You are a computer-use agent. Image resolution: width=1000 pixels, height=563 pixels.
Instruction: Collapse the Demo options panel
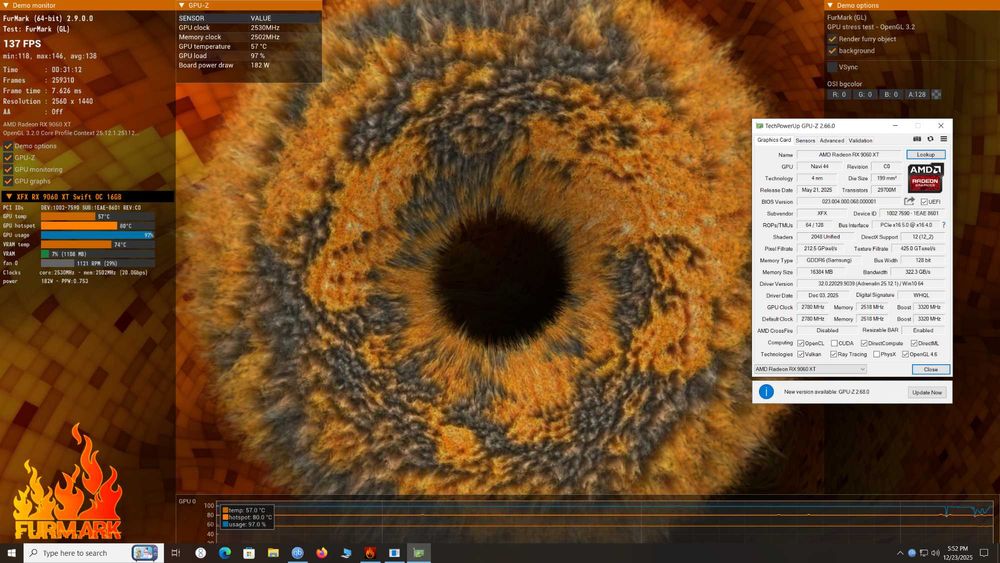(x=830, y=5)
